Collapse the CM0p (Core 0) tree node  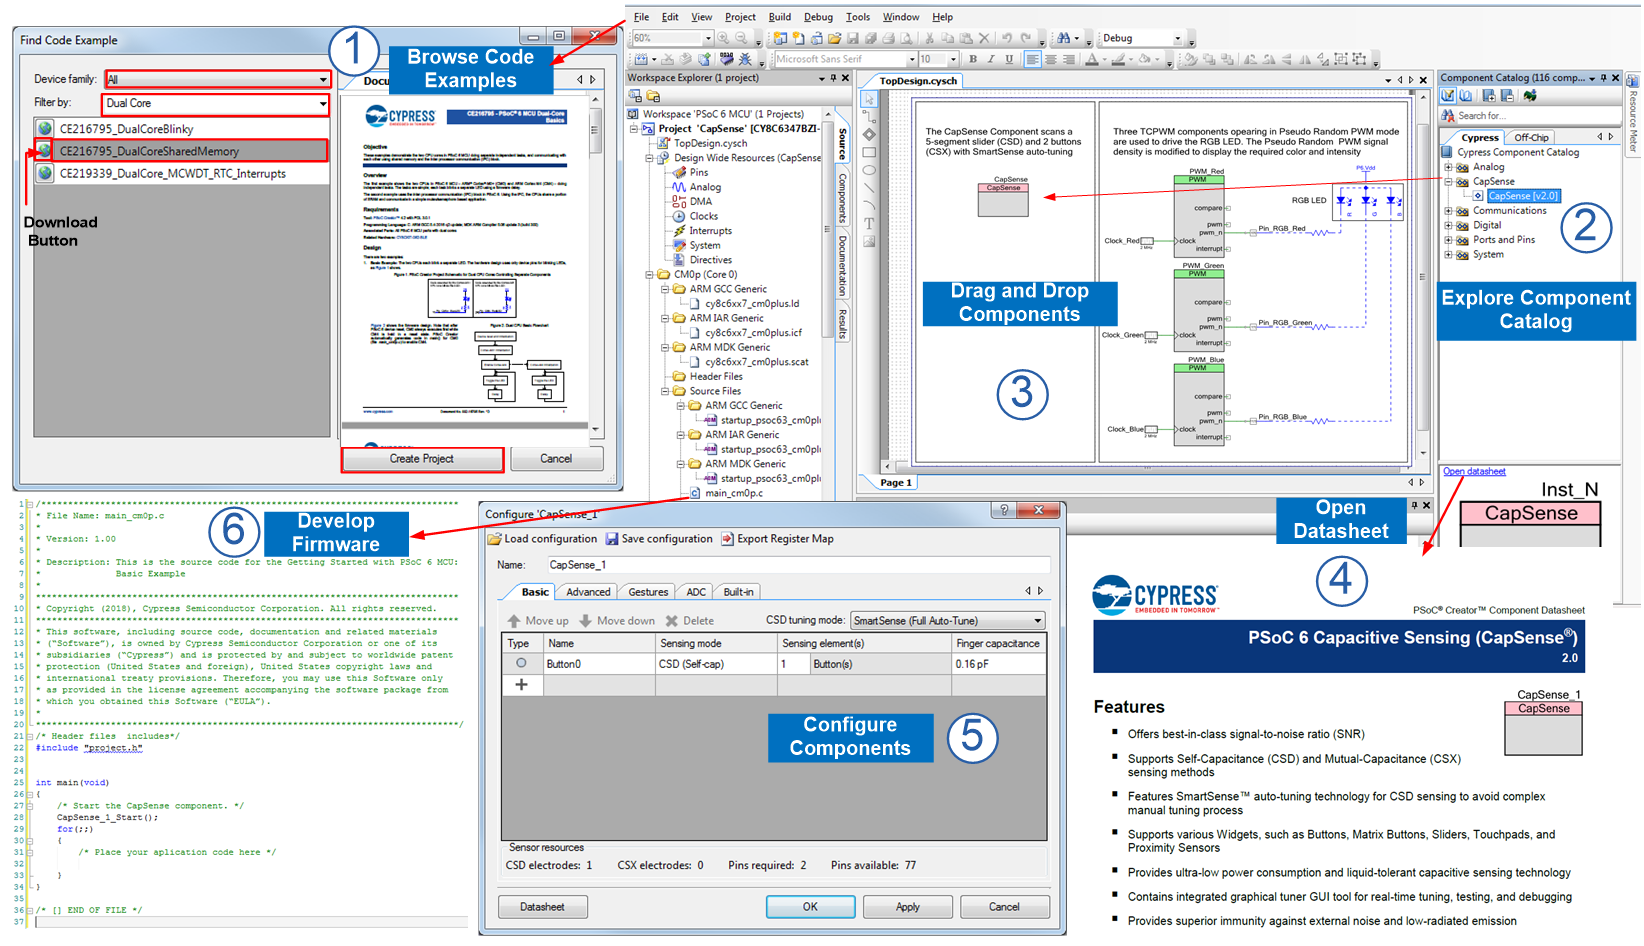[649, 274]
